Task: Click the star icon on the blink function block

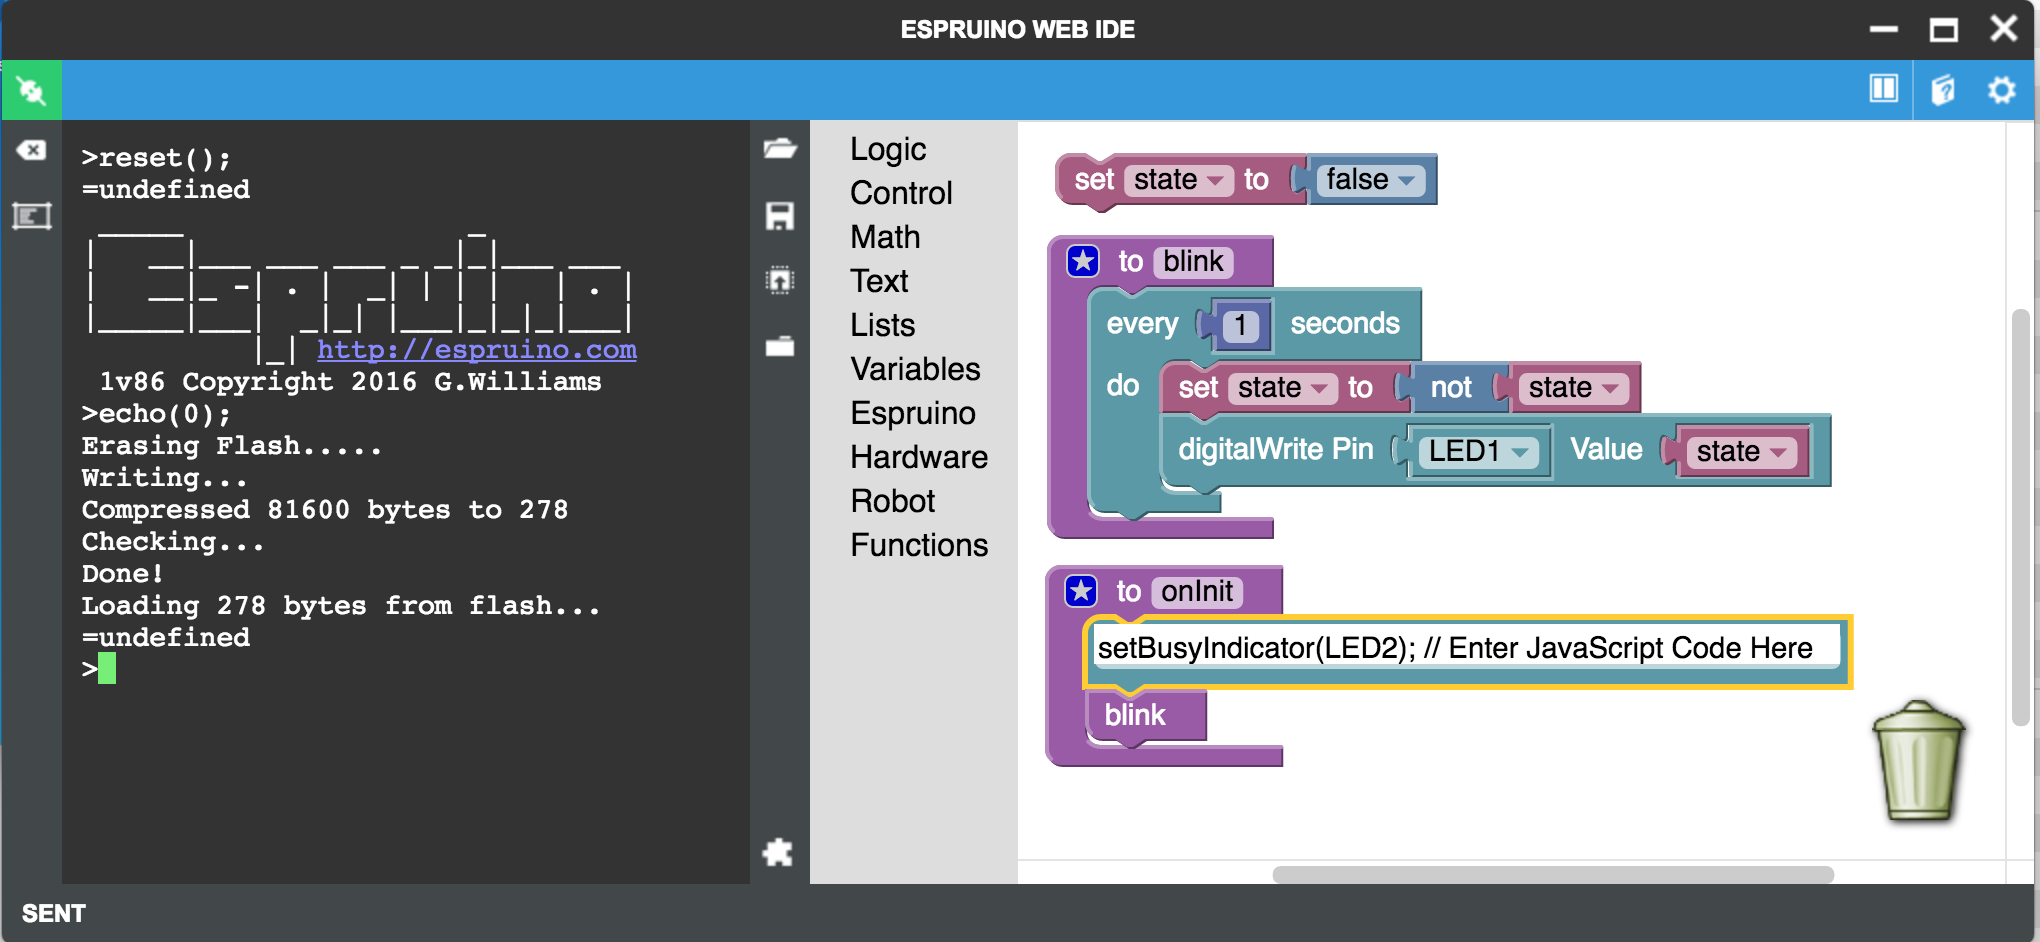Action: click(x=1083, y=261)
